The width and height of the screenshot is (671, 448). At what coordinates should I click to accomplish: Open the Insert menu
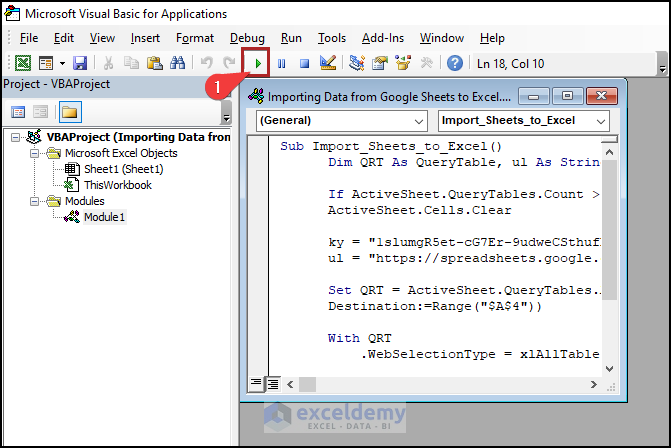click(x=145, y=38)
